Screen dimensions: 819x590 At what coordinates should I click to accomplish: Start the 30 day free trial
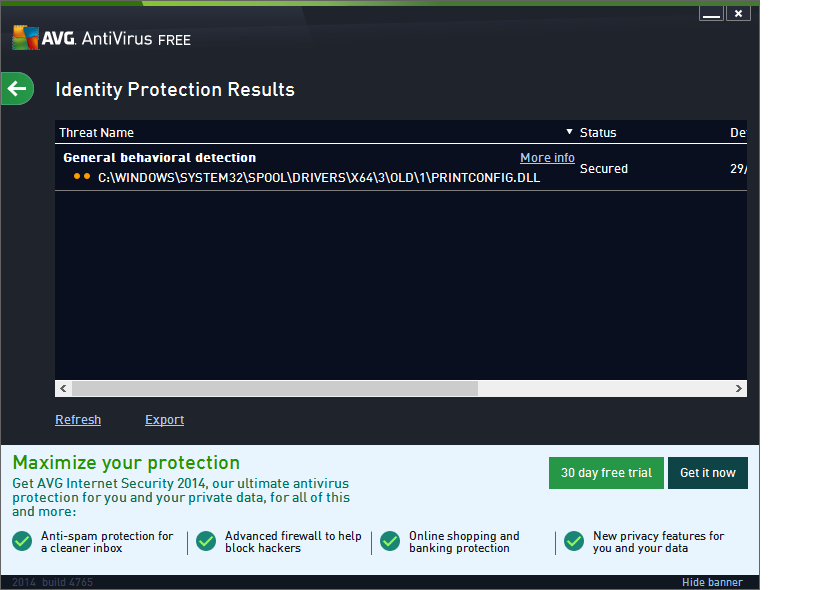pos(606,473)
